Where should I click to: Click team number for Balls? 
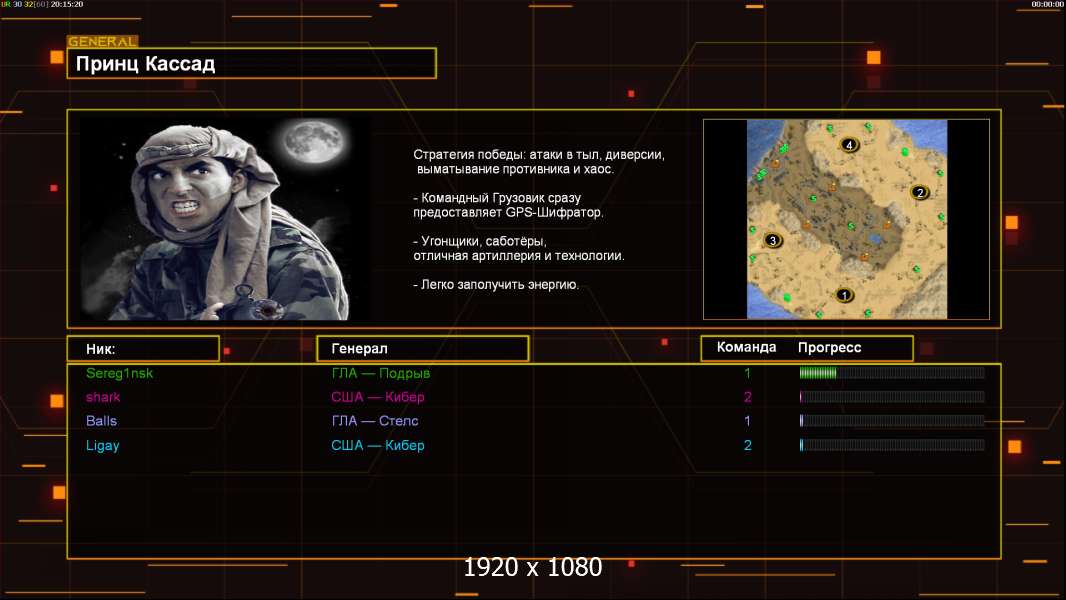point(747,421)
